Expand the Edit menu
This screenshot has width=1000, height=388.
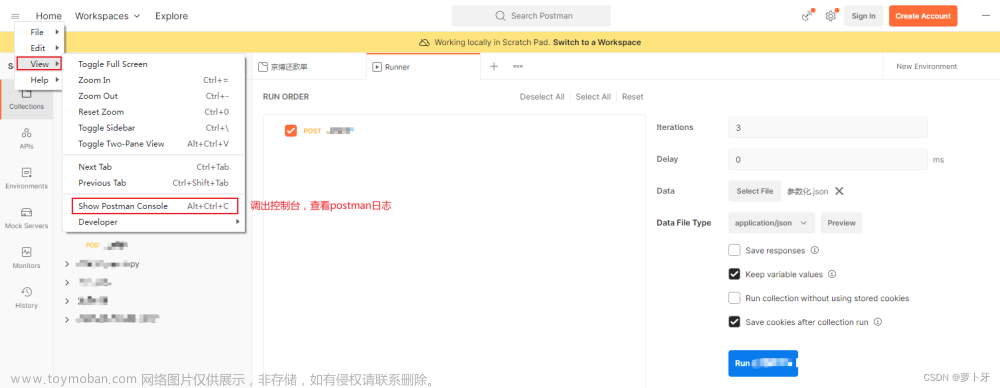pos(39,48)
